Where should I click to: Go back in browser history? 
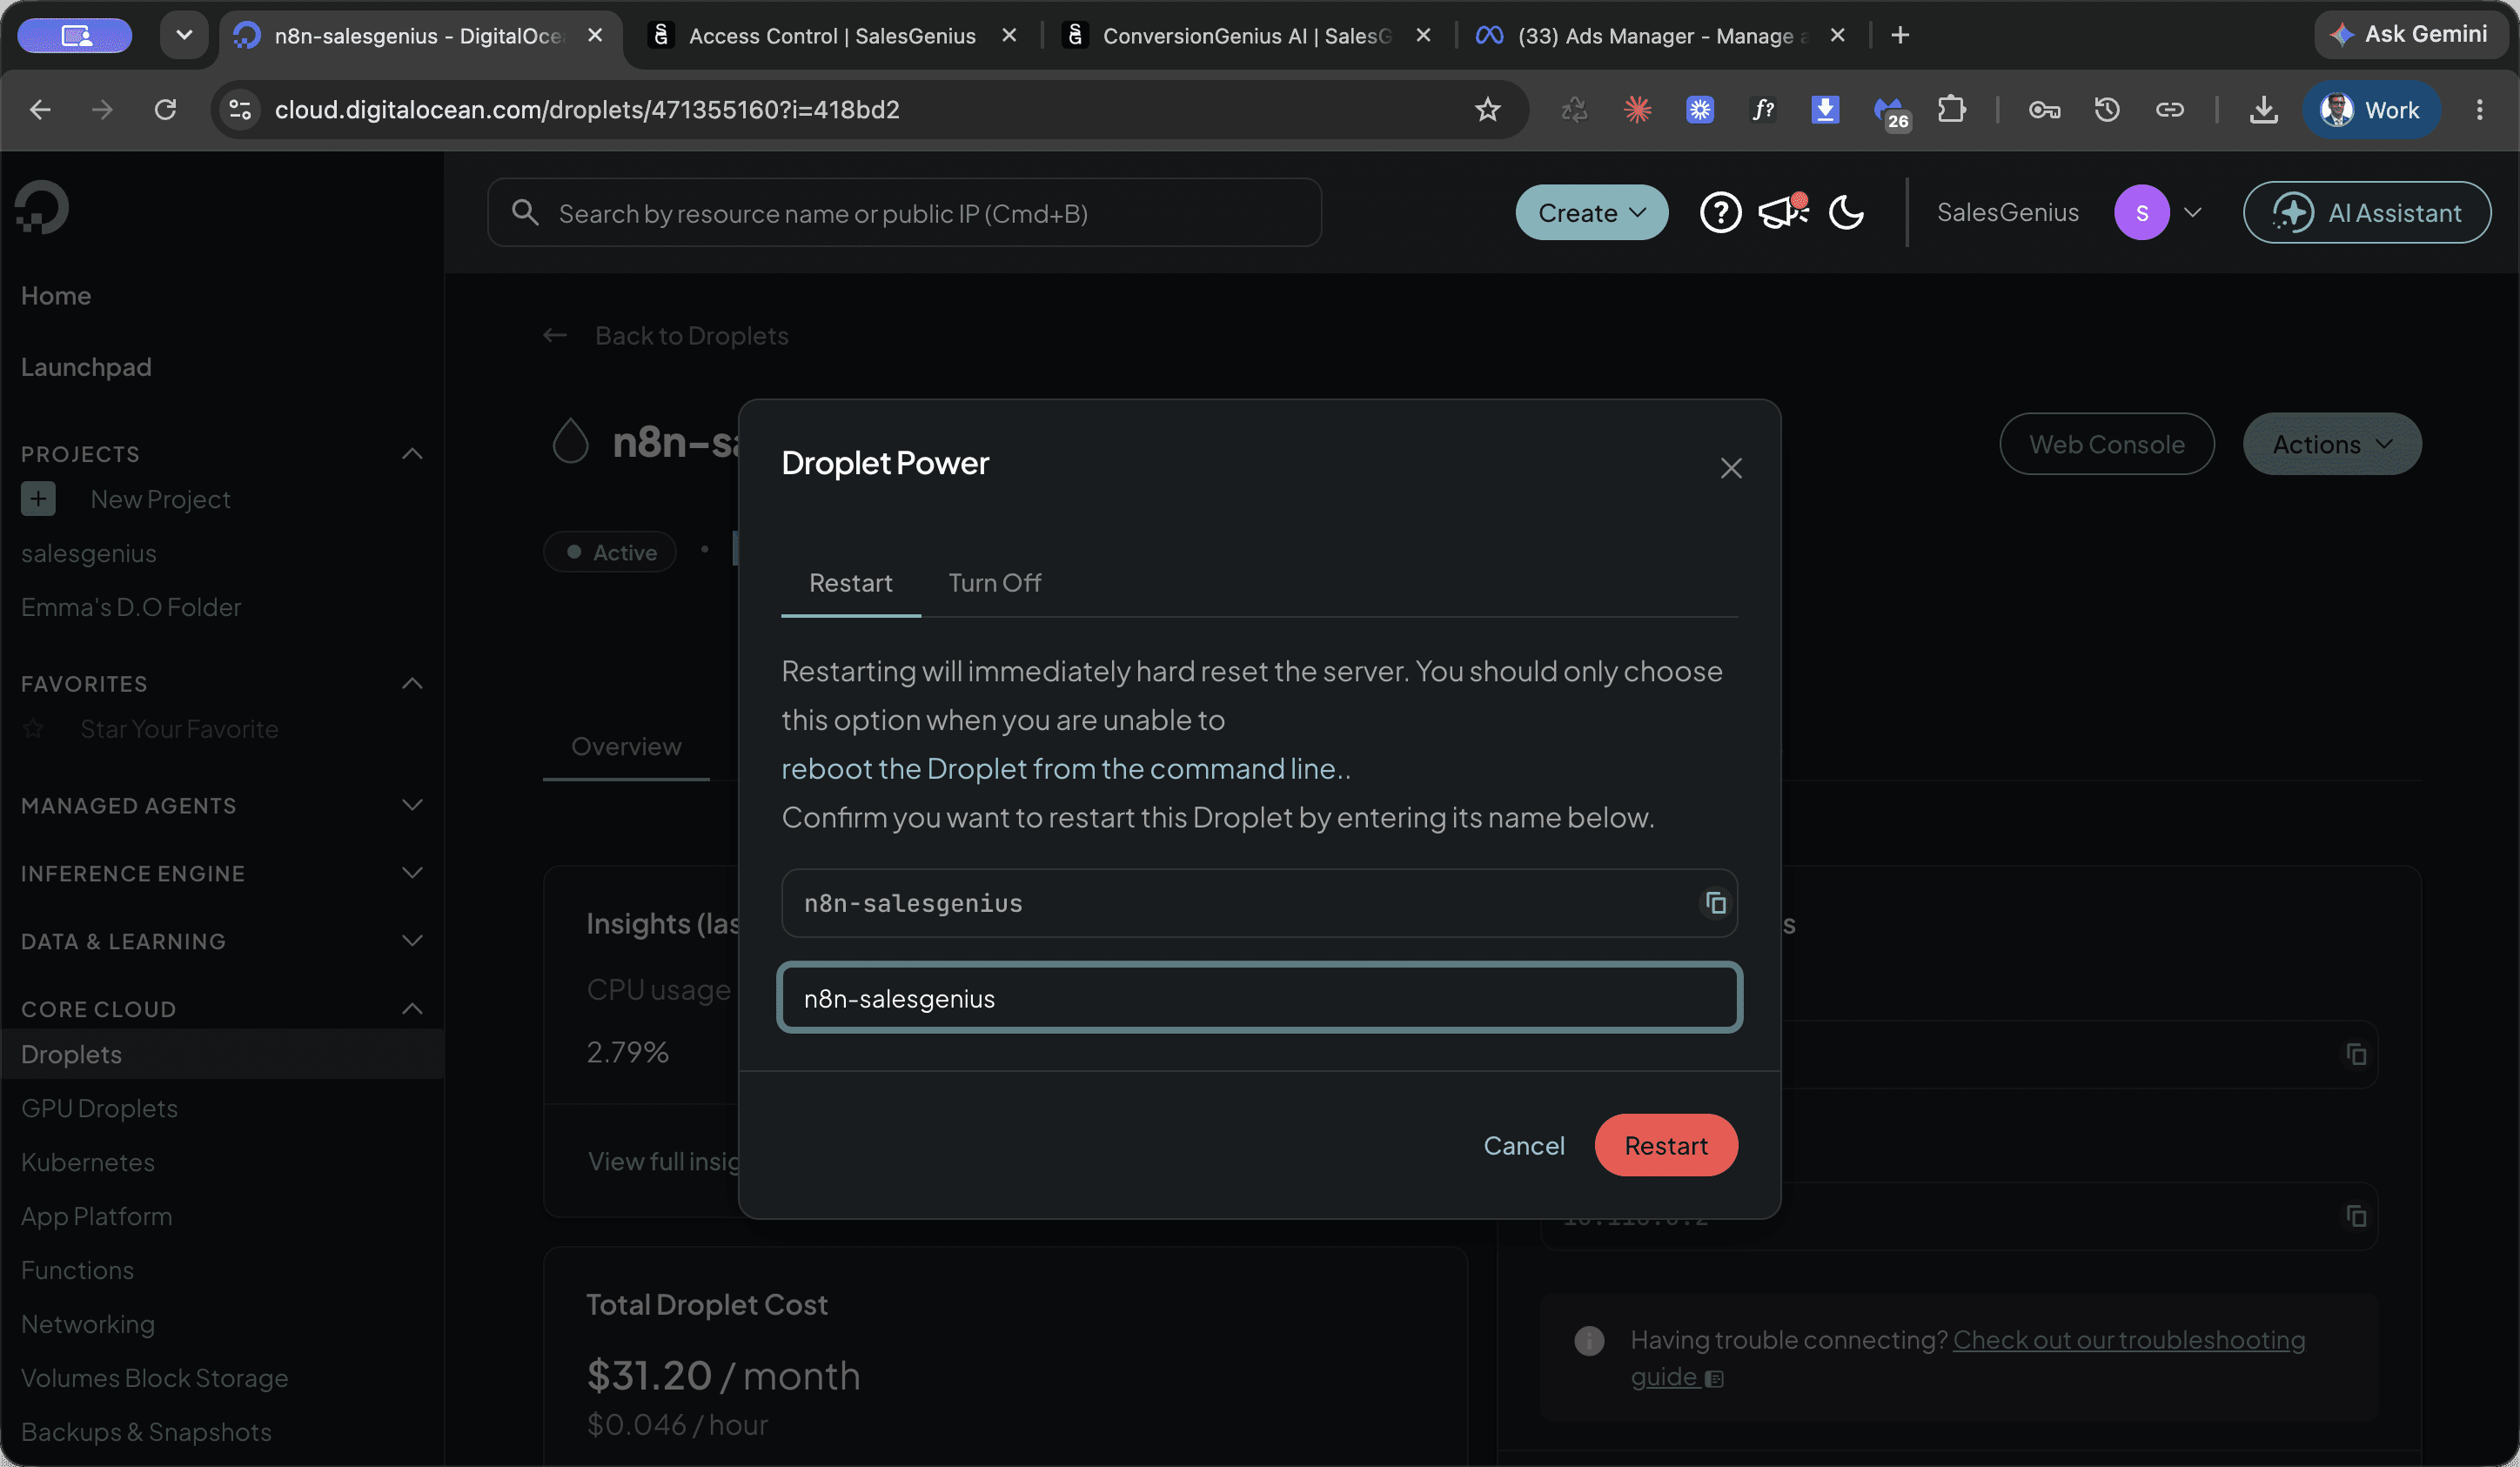tap(40, 109)
